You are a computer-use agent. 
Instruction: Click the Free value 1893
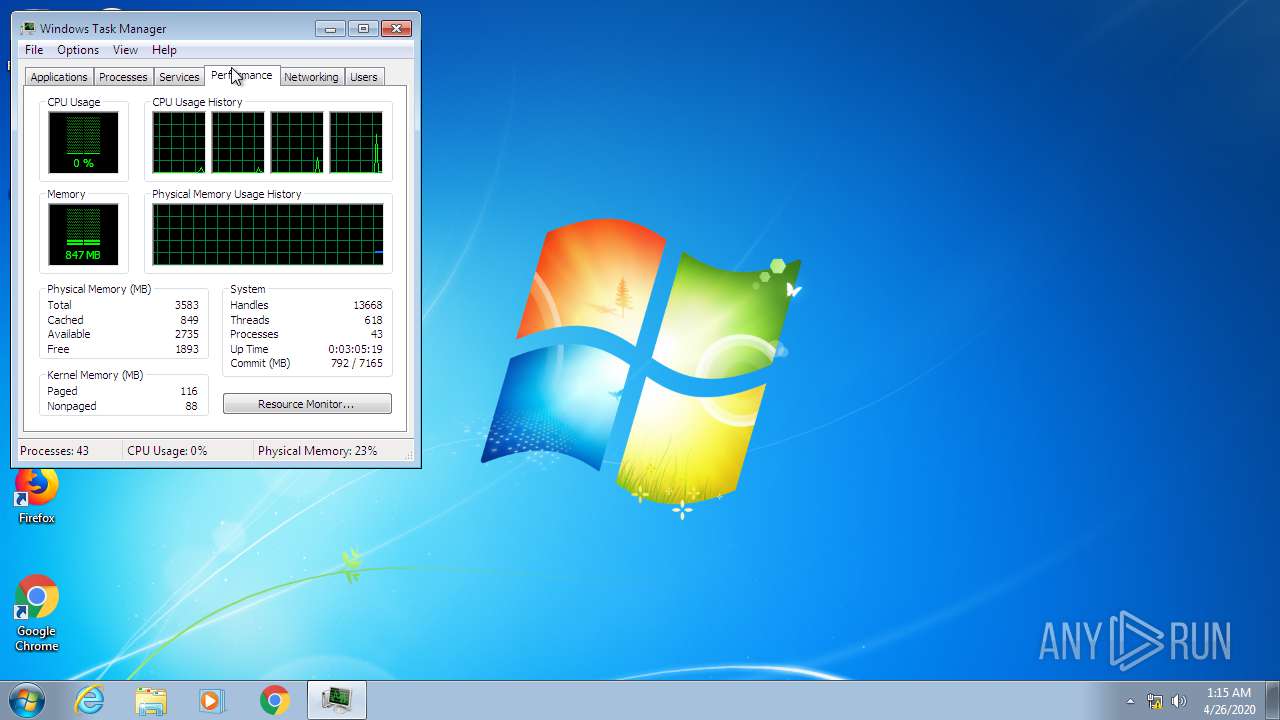186,349
